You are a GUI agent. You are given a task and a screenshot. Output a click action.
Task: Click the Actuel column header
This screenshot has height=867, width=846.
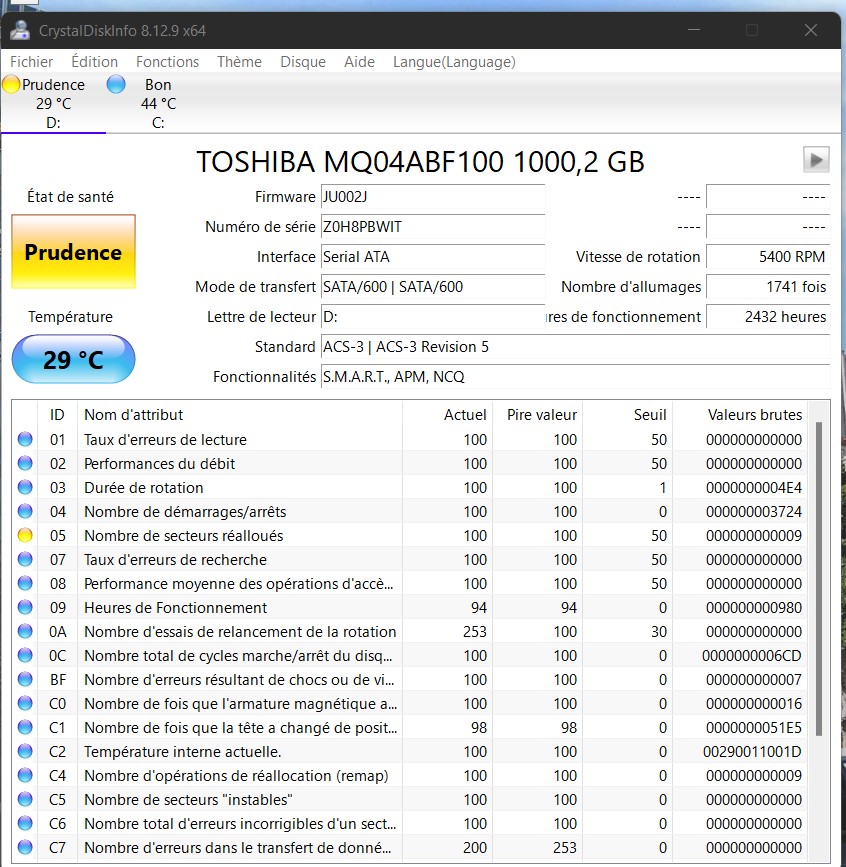pos(447,415)
